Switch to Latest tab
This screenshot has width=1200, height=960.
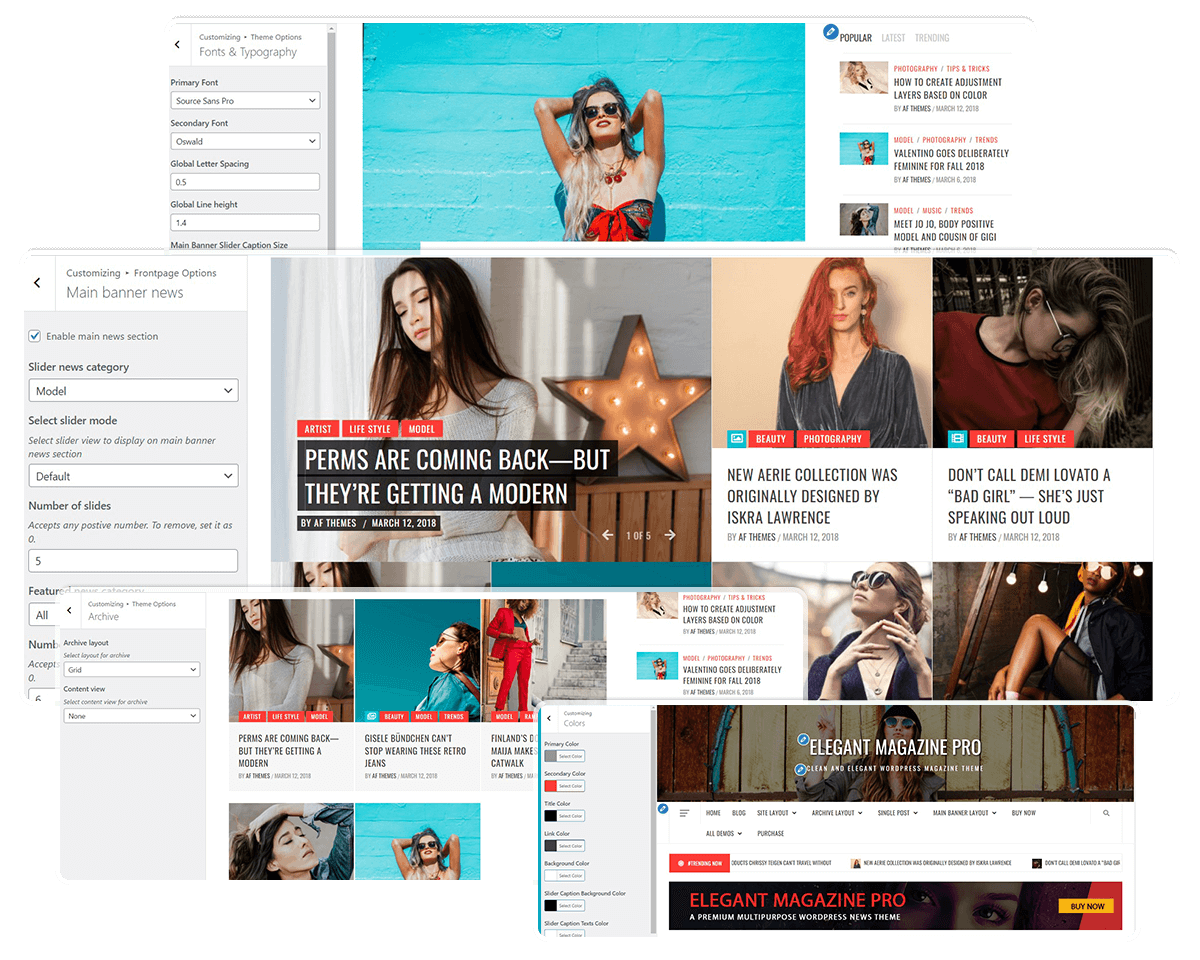pyautogui.click(x=893, y=38)
